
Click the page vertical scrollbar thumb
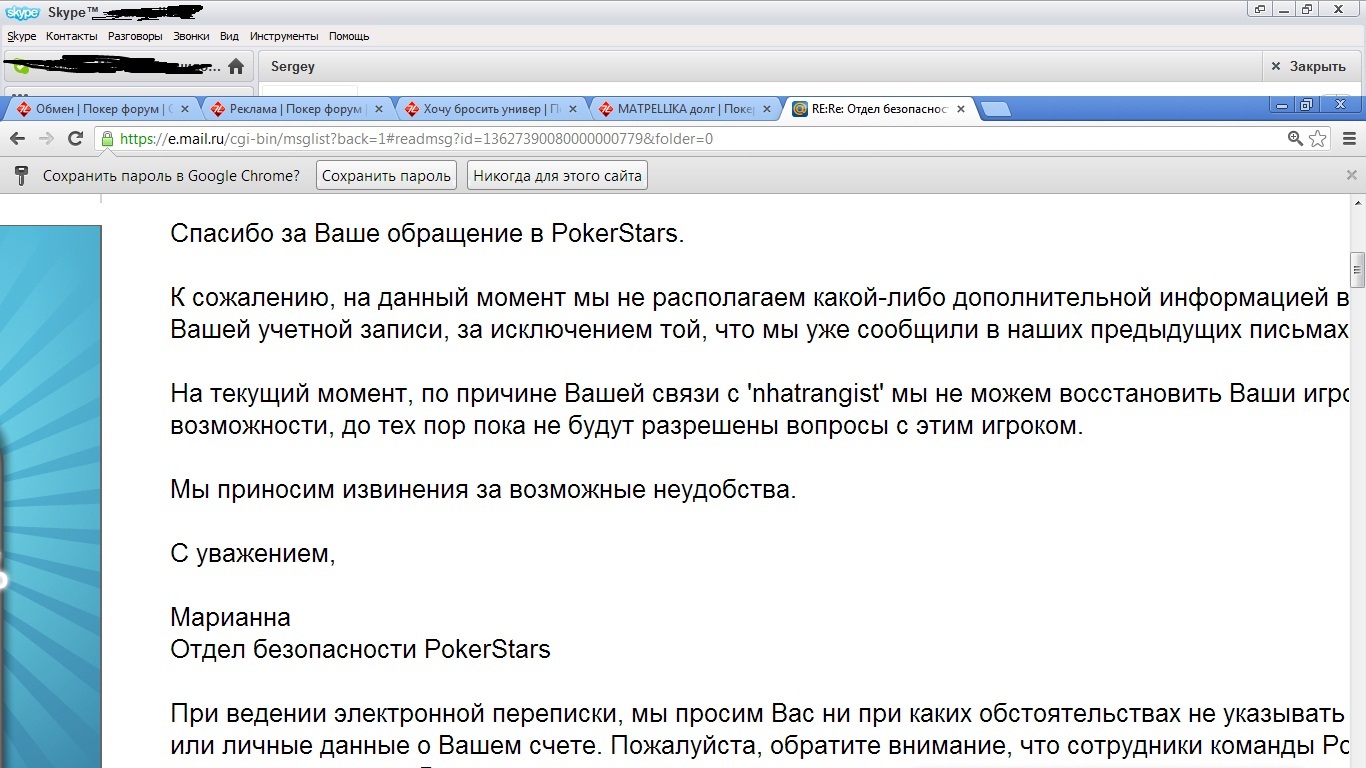(1357, 268)
